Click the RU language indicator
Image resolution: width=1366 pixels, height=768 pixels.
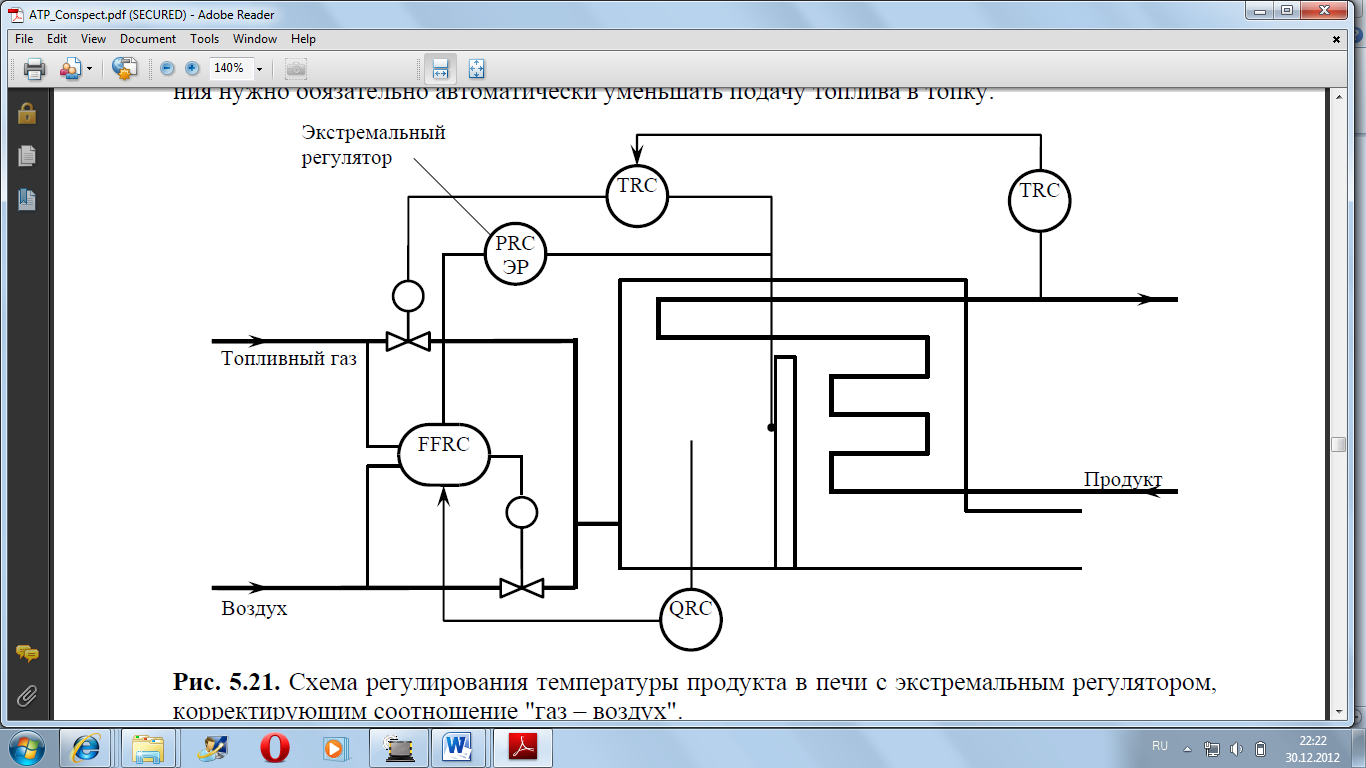(x=1160, y=746)
